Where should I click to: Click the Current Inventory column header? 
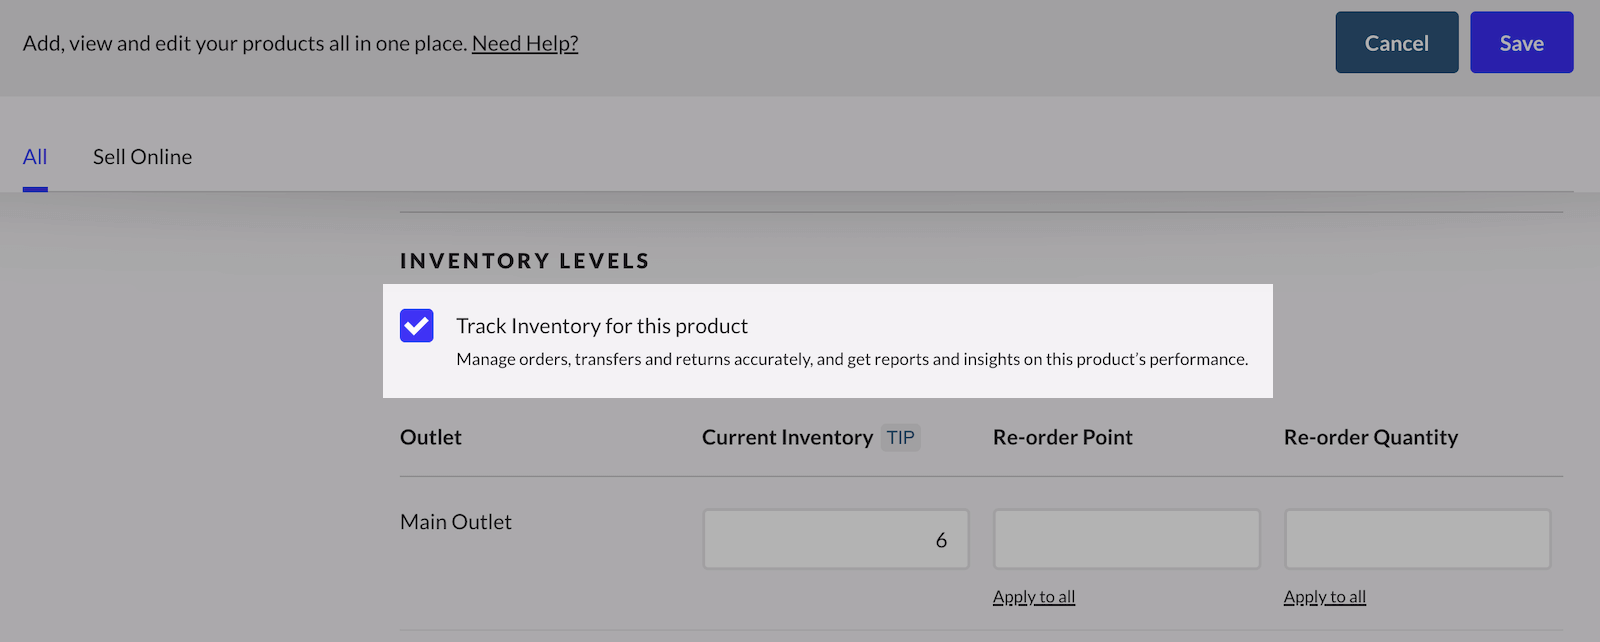(x=787, y=438)
